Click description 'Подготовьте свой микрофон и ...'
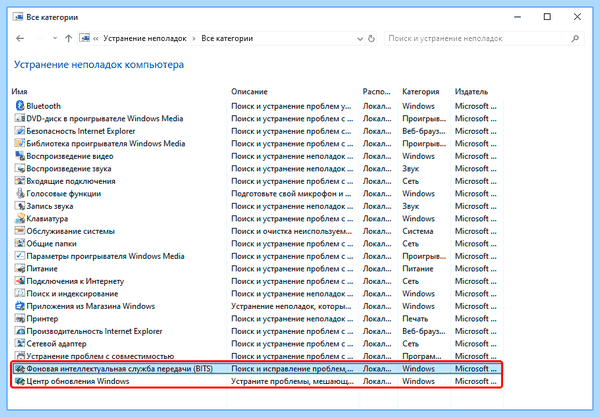The image size is (600, 417). tap(291, 194)
